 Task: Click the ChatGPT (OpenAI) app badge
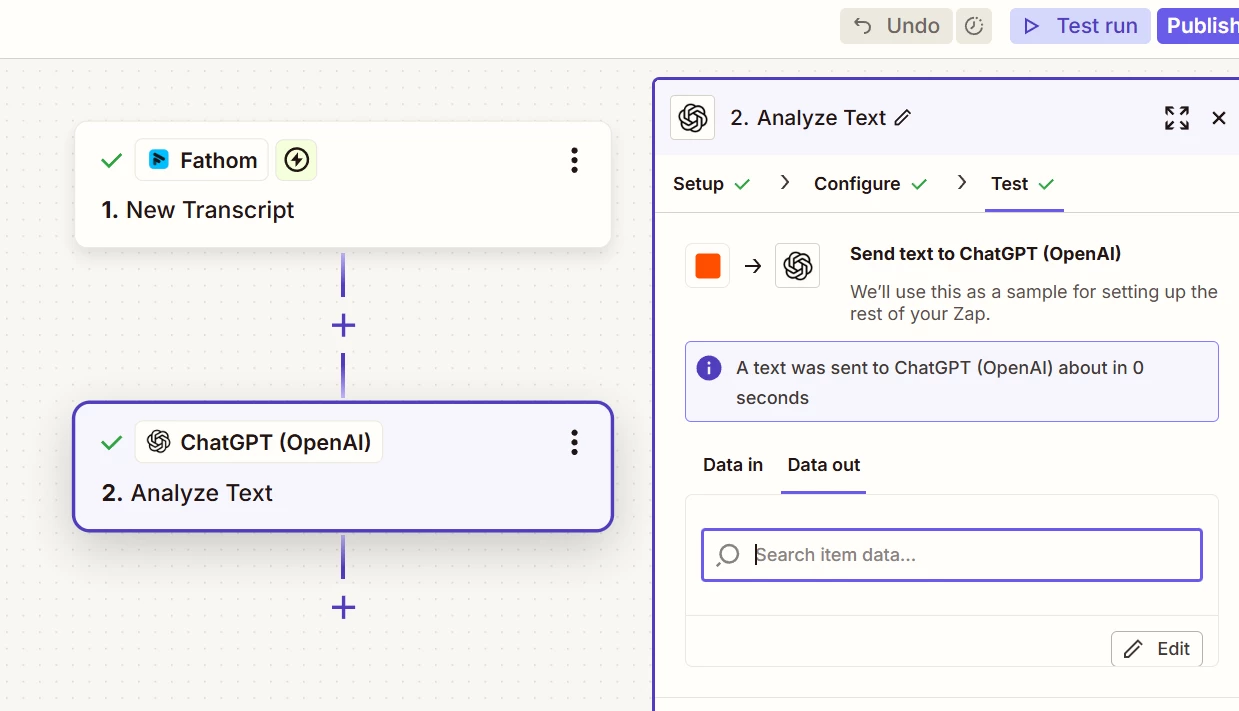[x=259, y=442]
